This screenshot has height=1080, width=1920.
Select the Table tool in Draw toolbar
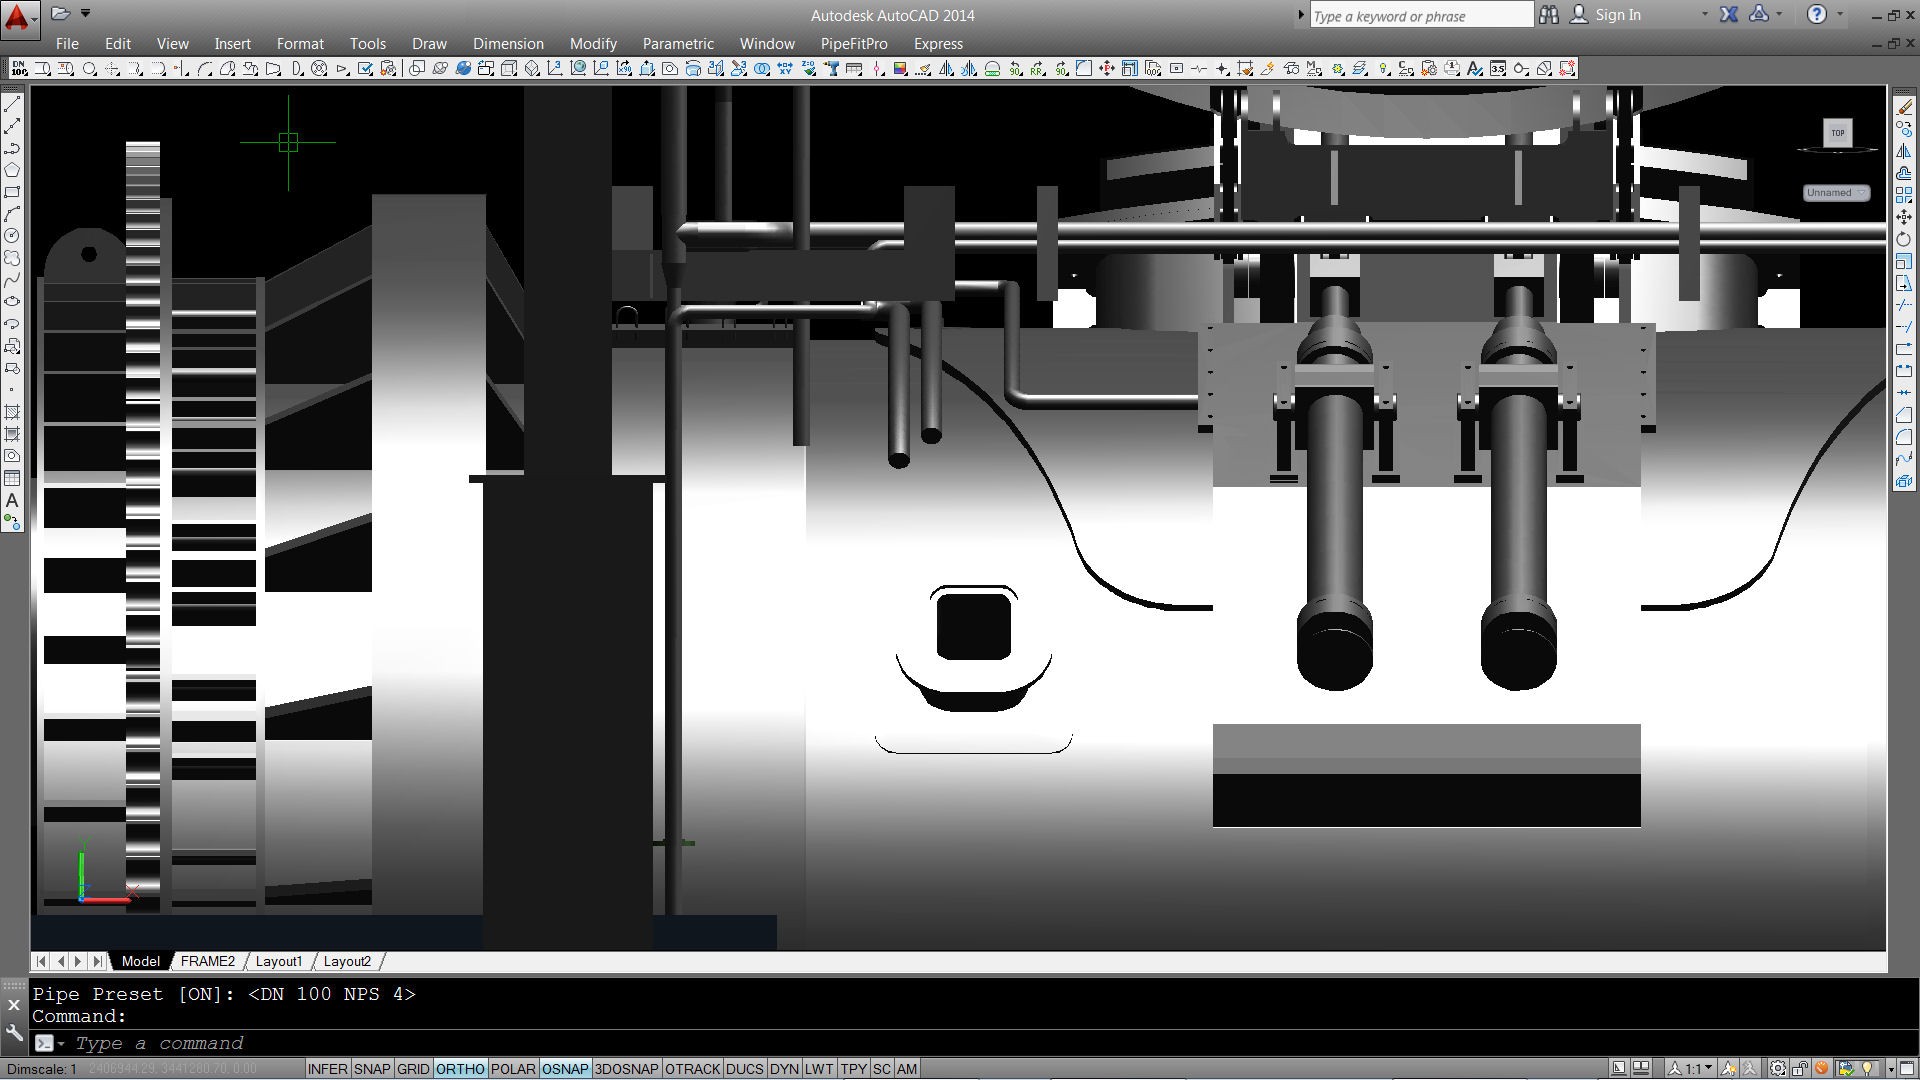(x=12, y=478)
